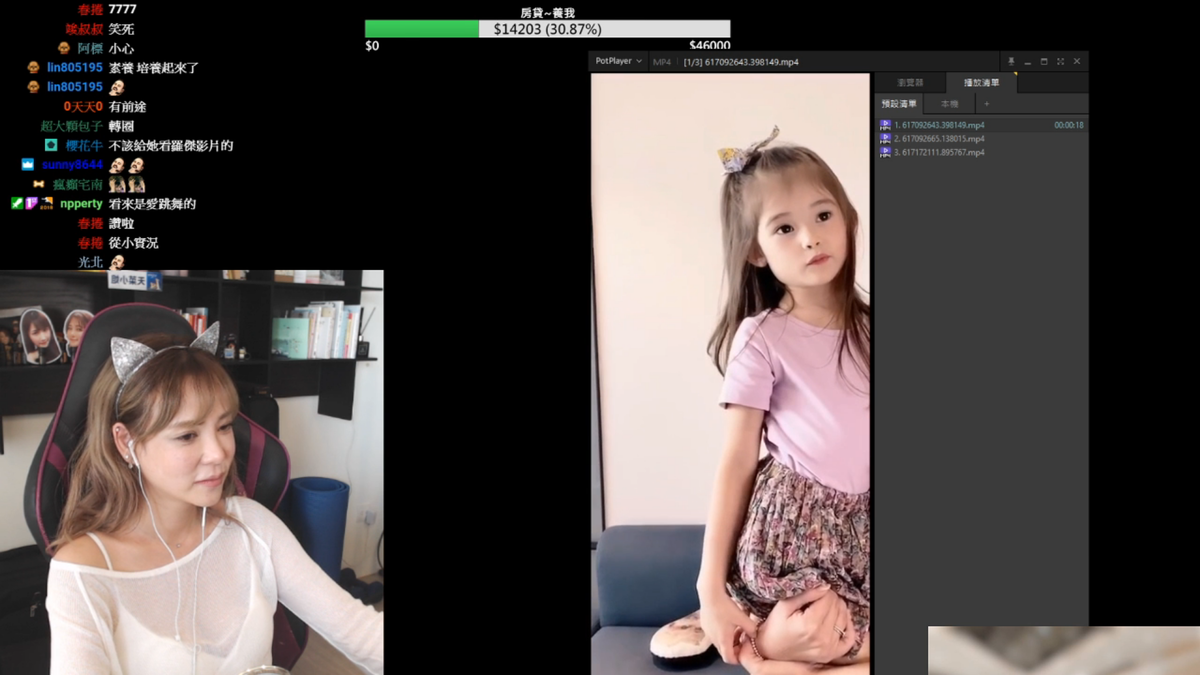Switch to the 播放清單 tab
The height and width of the screenshot is (675, 1200).
click(981, 83)
